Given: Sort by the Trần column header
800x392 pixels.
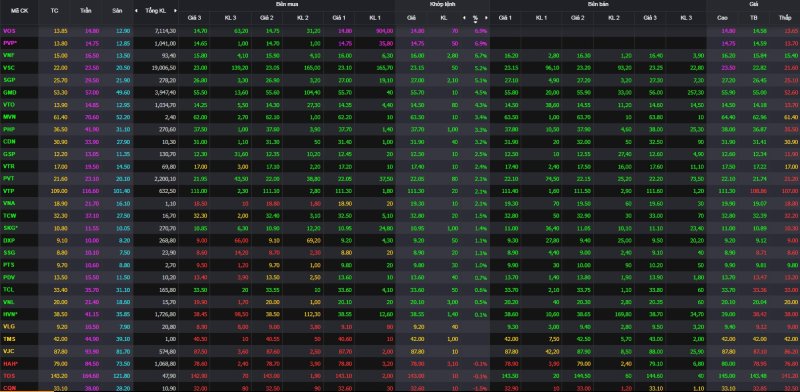Looking at the screenshot, I should [86, 11].
